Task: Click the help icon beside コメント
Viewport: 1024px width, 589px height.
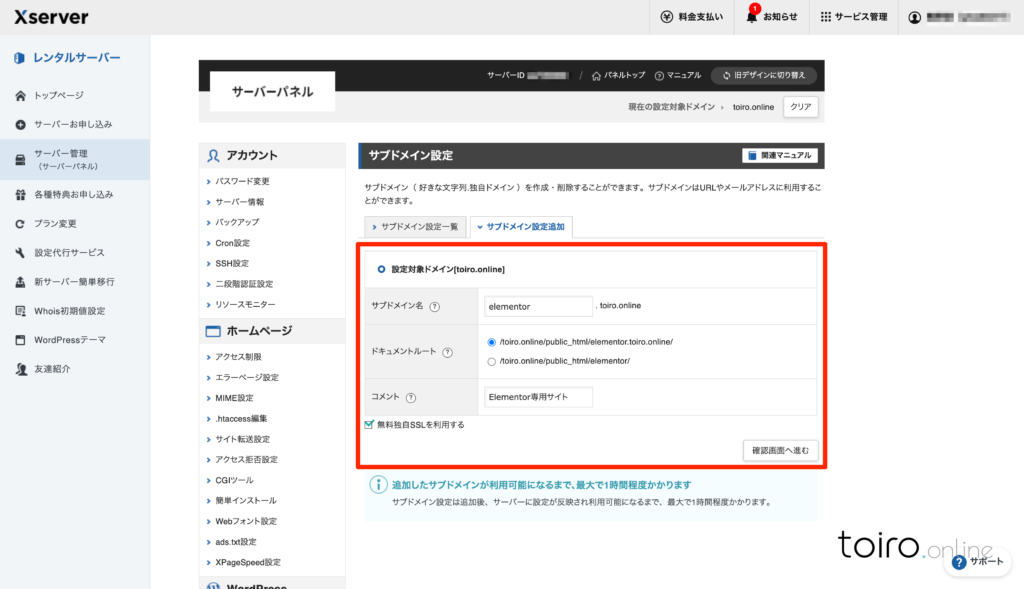Action: click(411, 398)
